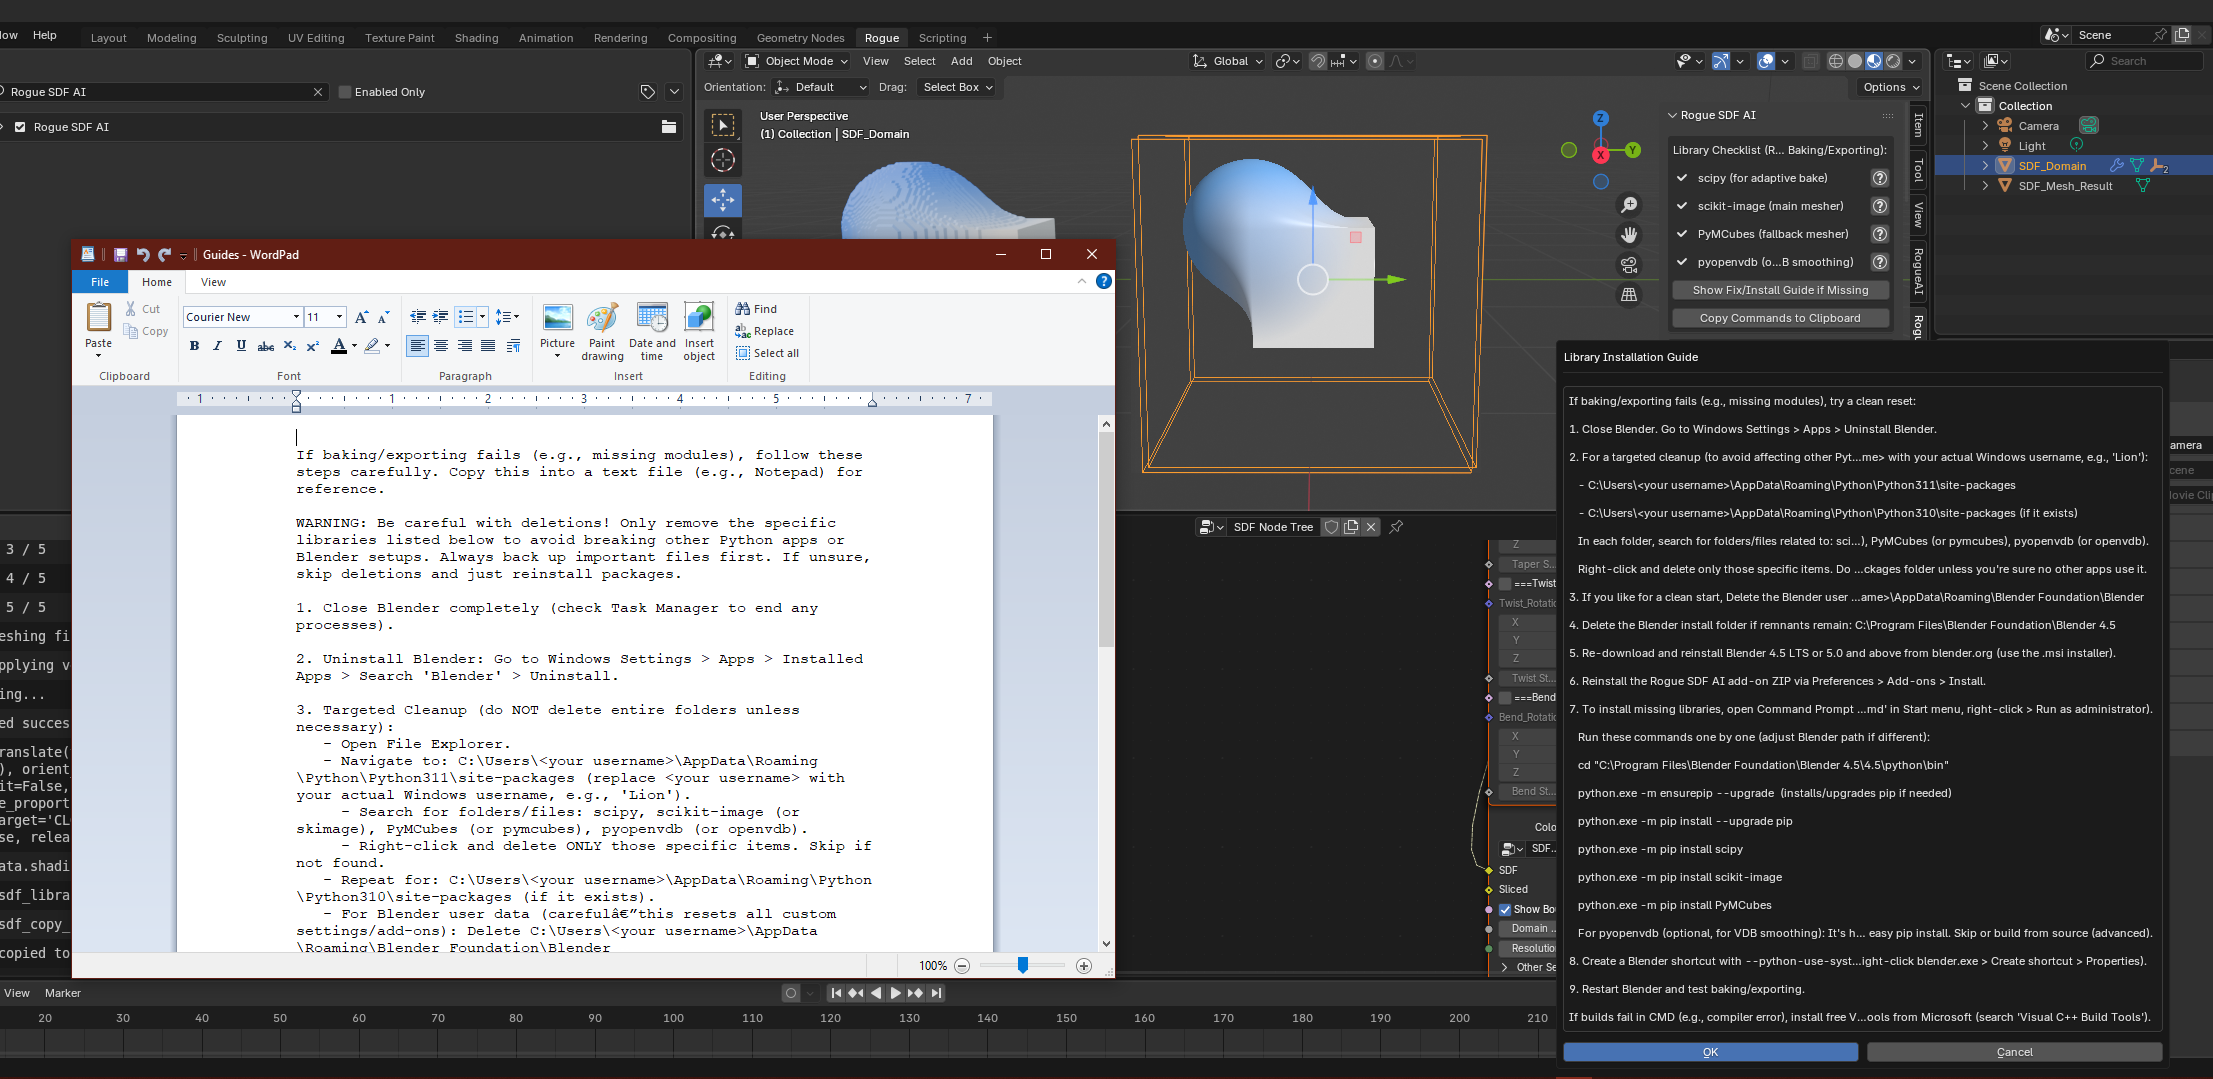Click the WordPad zoom slider handle
The height and width of the screenshot is (1079, 2213).
1022,965
